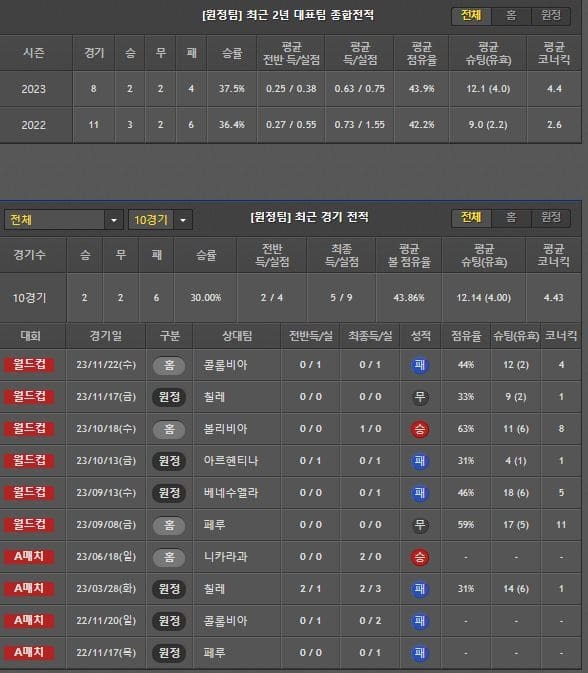Click 패 result icon for 콜롬비아 23/11/22
The image size is (588, 673).
point(419,365)
